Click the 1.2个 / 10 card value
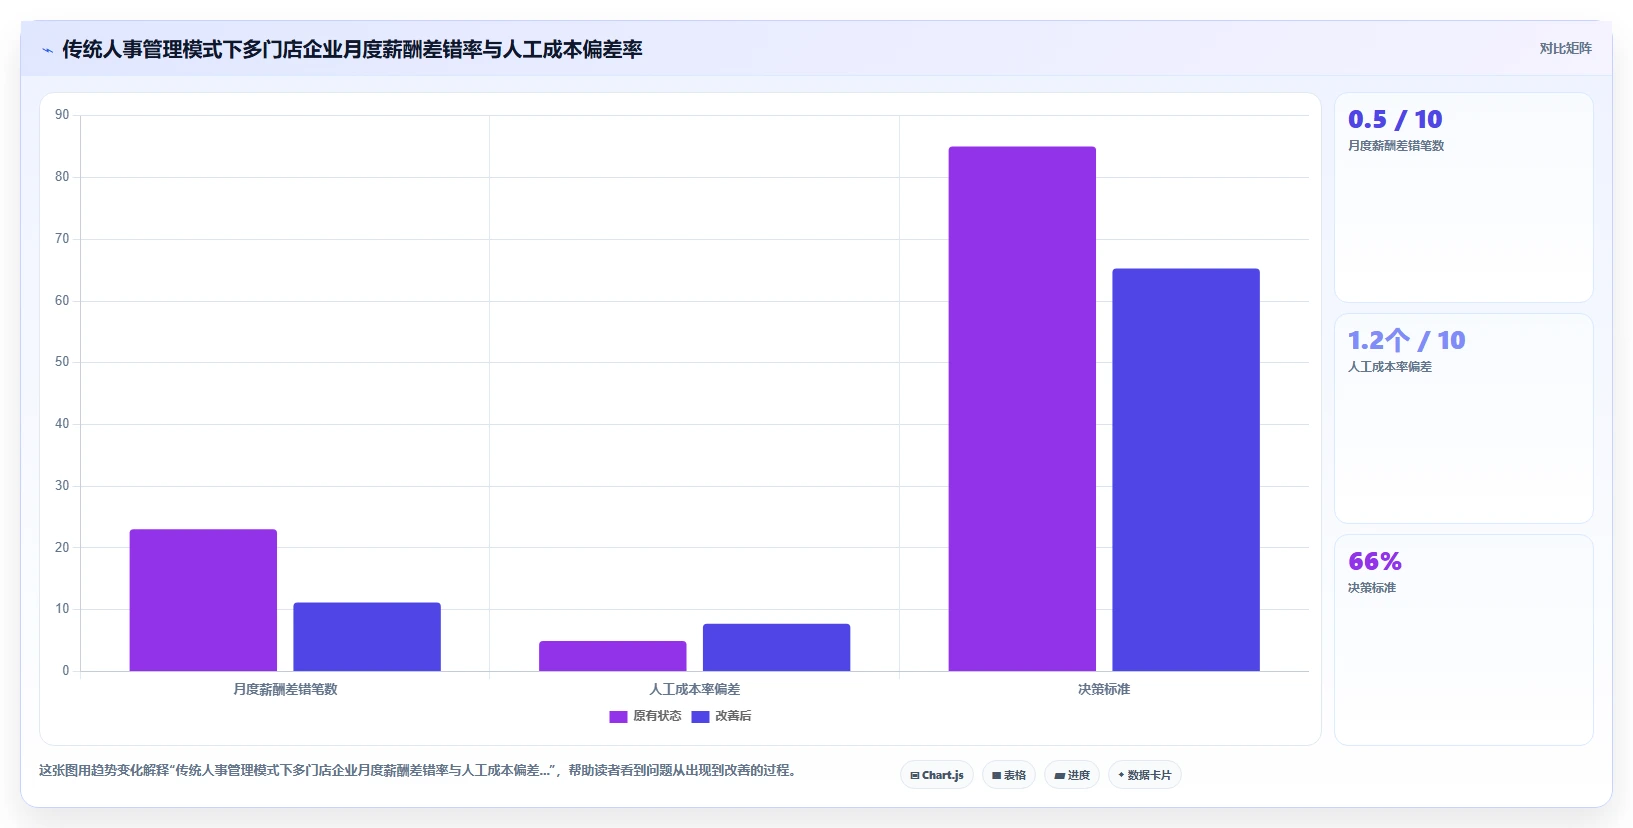1633x828 pixels. [1406, 341]
